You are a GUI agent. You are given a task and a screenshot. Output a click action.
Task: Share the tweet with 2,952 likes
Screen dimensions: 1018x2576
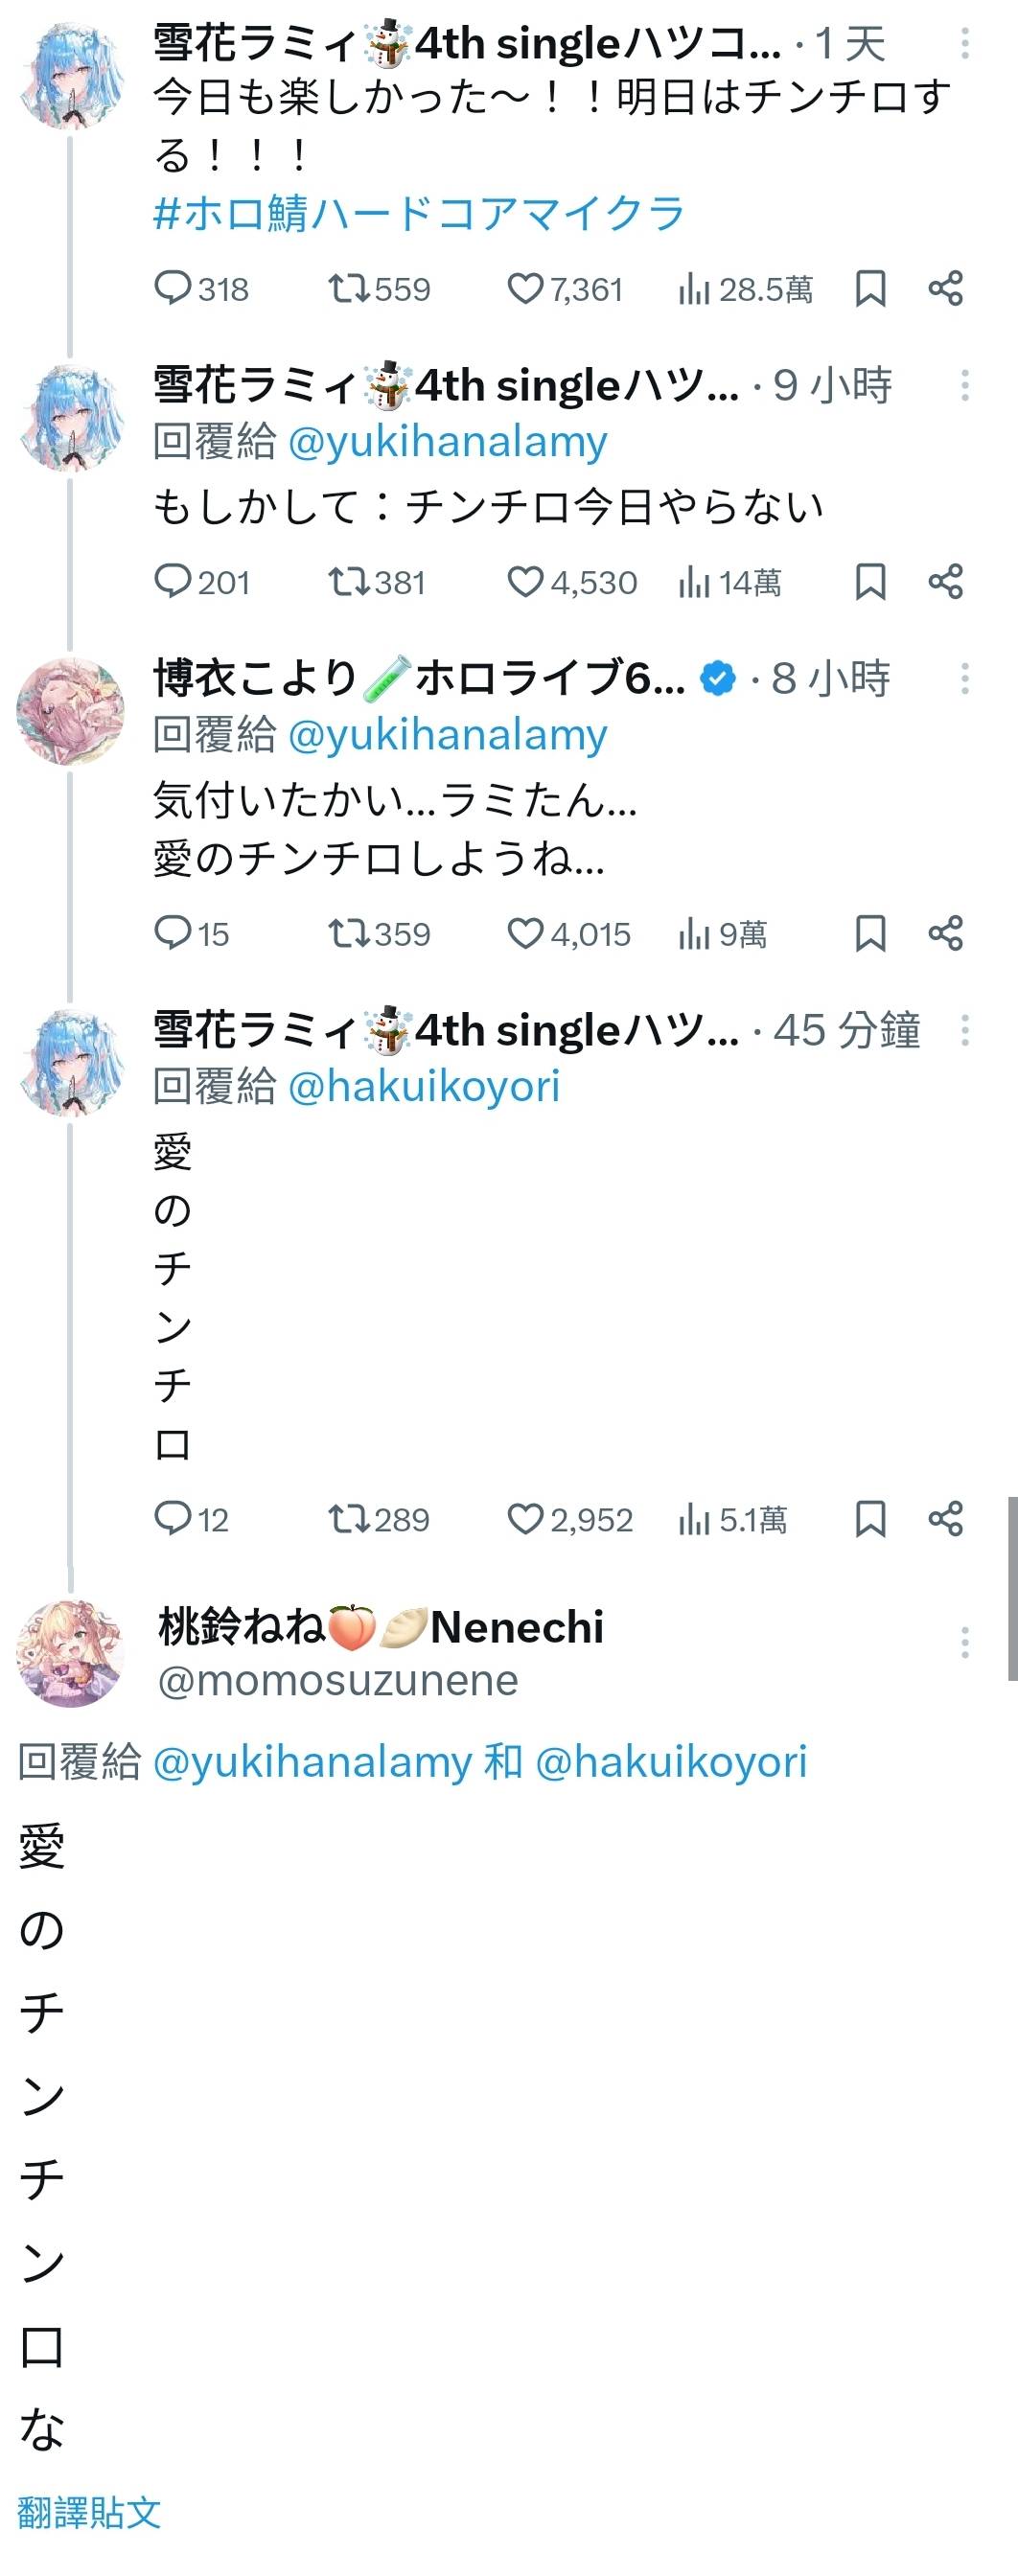[945, 1520]
